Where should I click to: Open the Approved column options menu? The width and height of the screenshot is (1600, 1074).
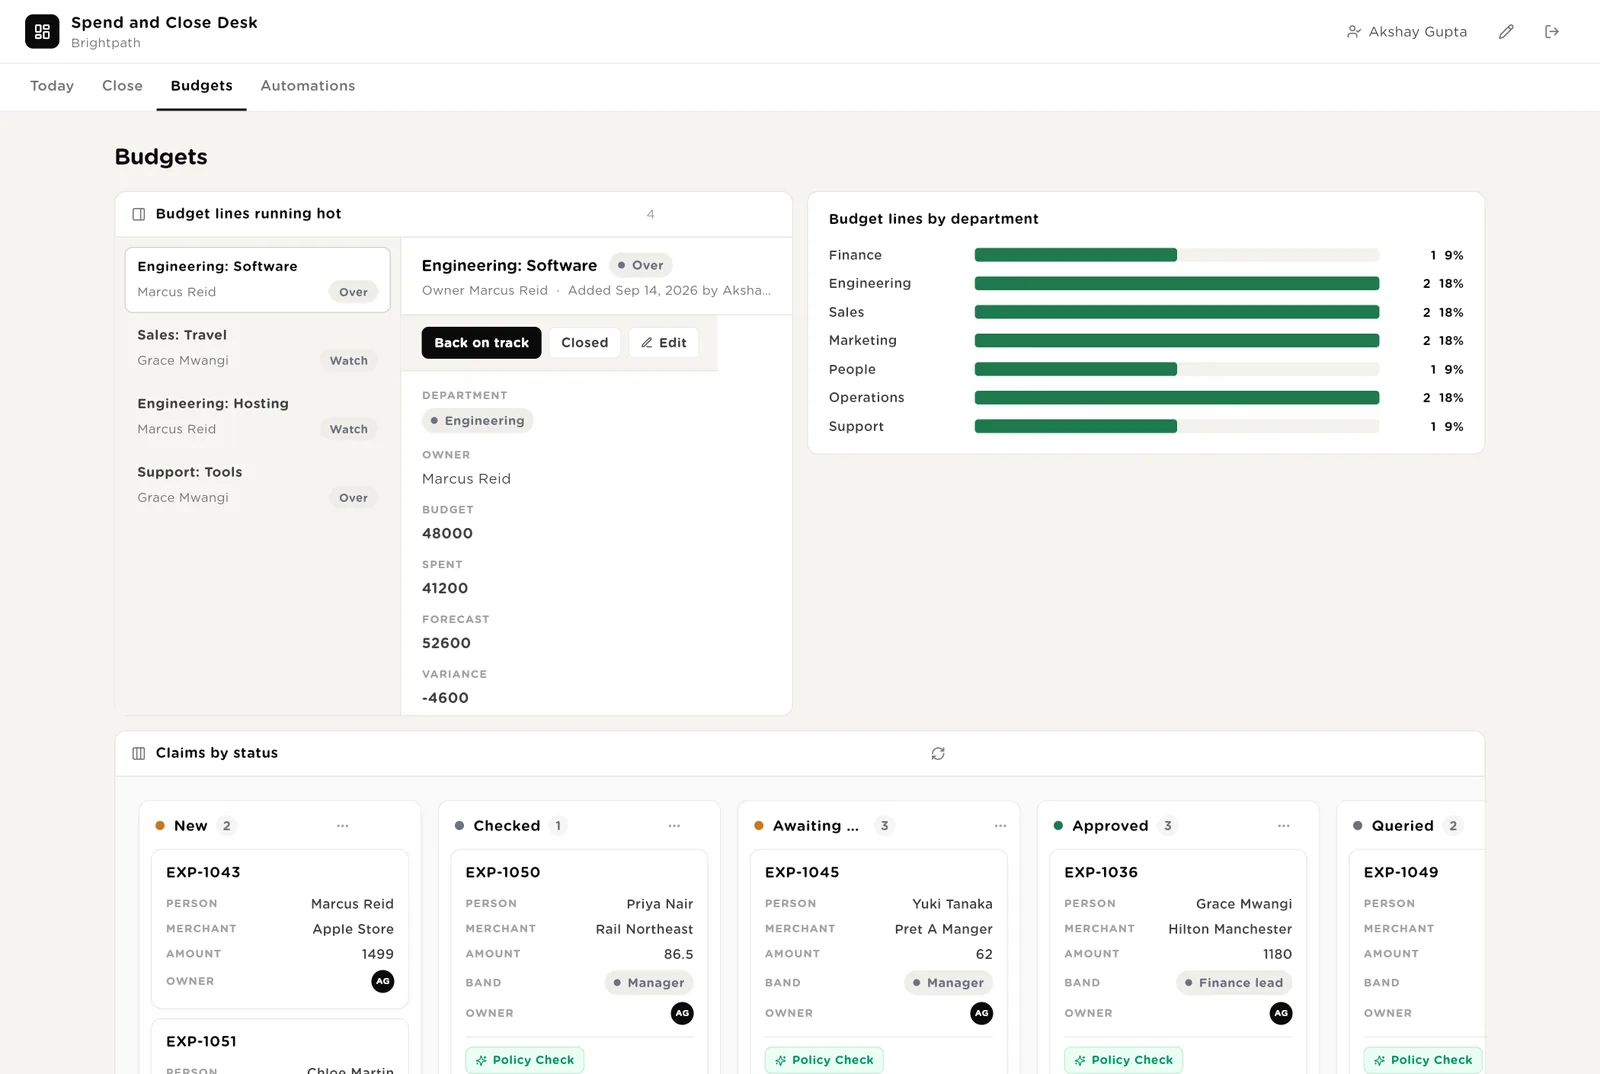pos(1284,826)
